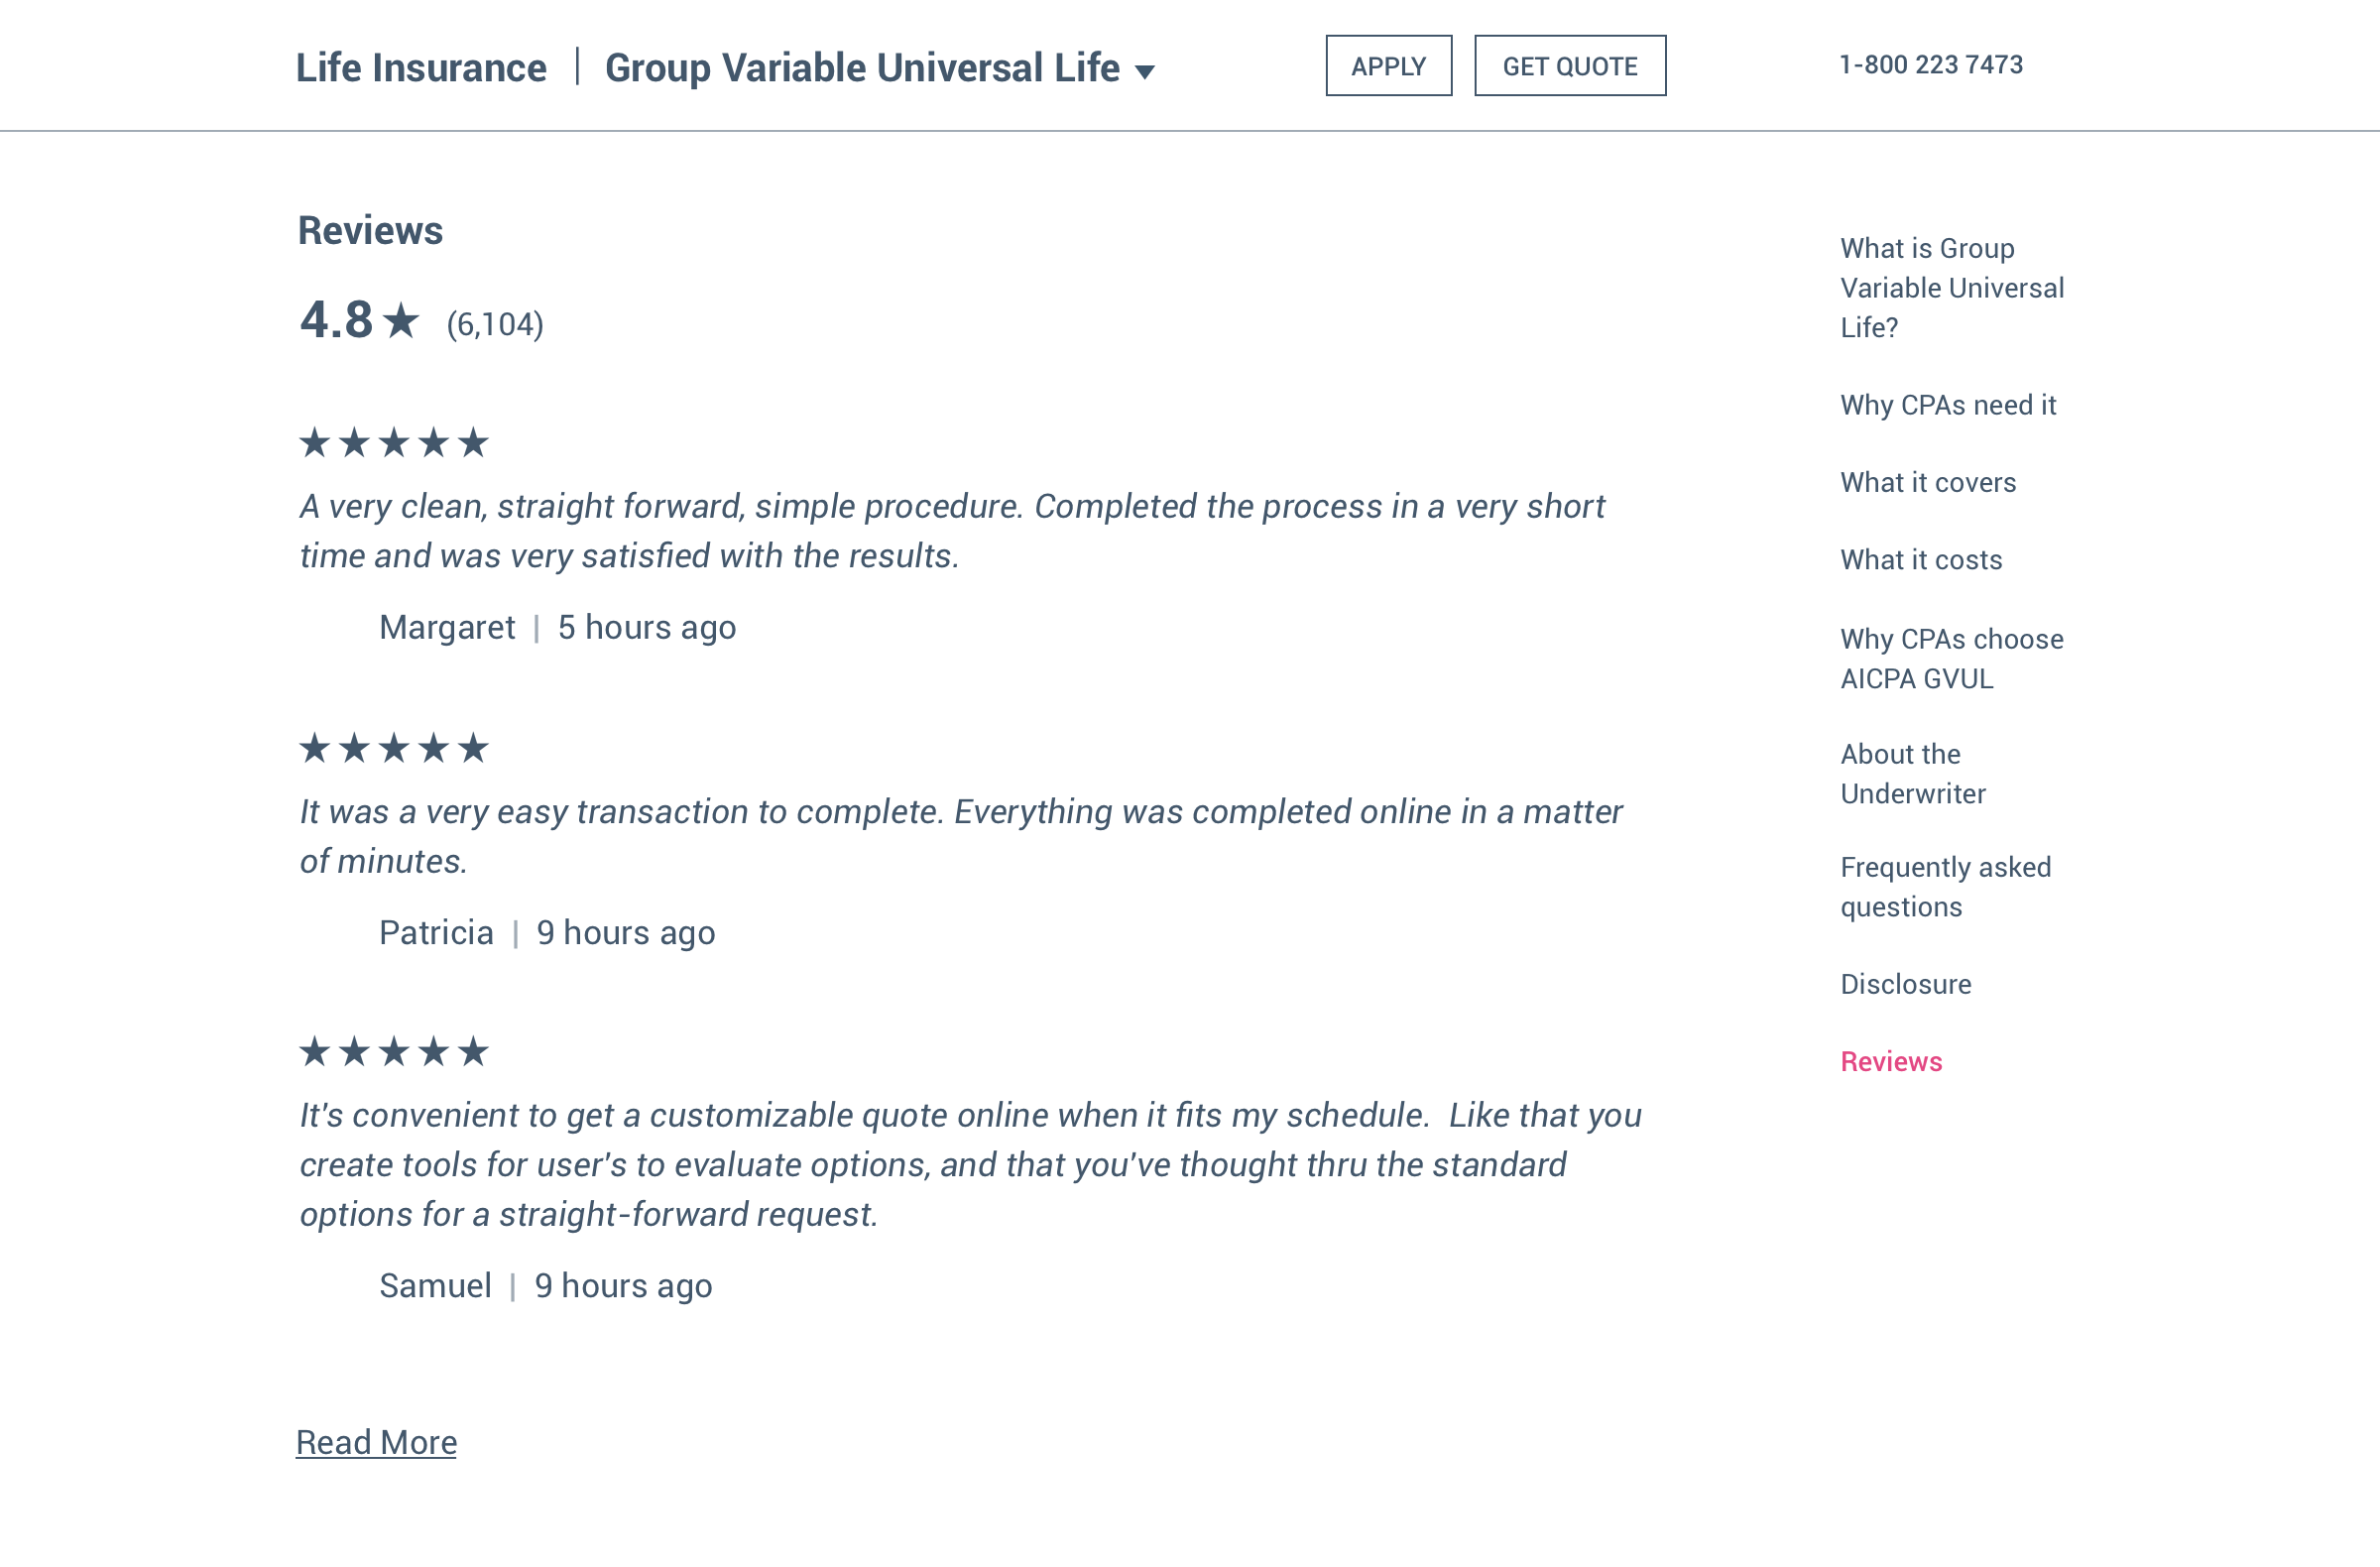Go to Why CPAs need it section
Screen dimensions: 2380x1567
(1947, 405)
